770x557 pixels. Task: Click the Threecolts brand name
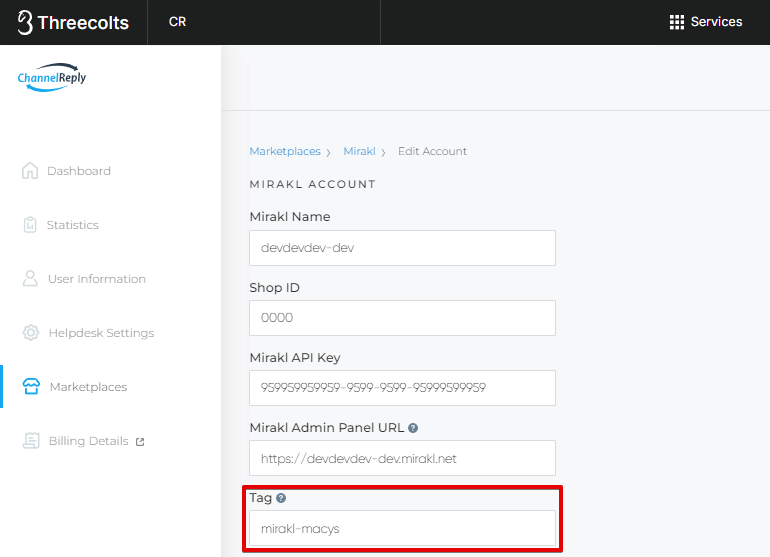(83, 23)
